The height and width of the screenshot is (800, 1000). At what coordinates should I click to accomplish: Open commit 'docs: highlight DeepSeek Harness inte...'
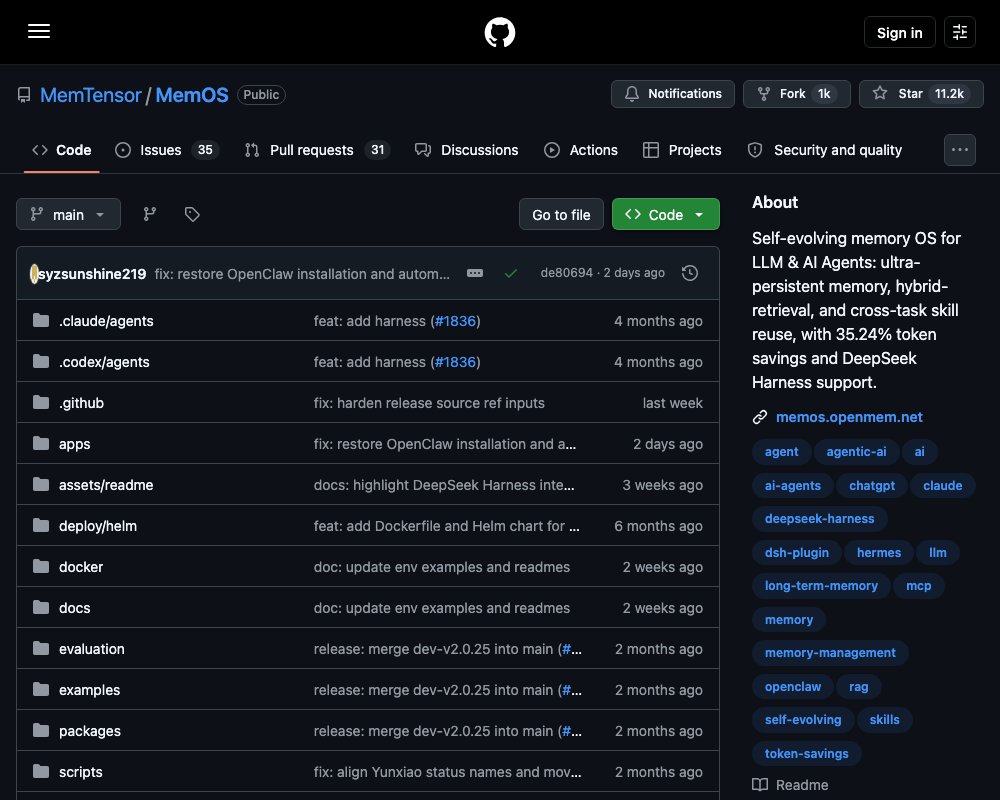pos(443,485)
